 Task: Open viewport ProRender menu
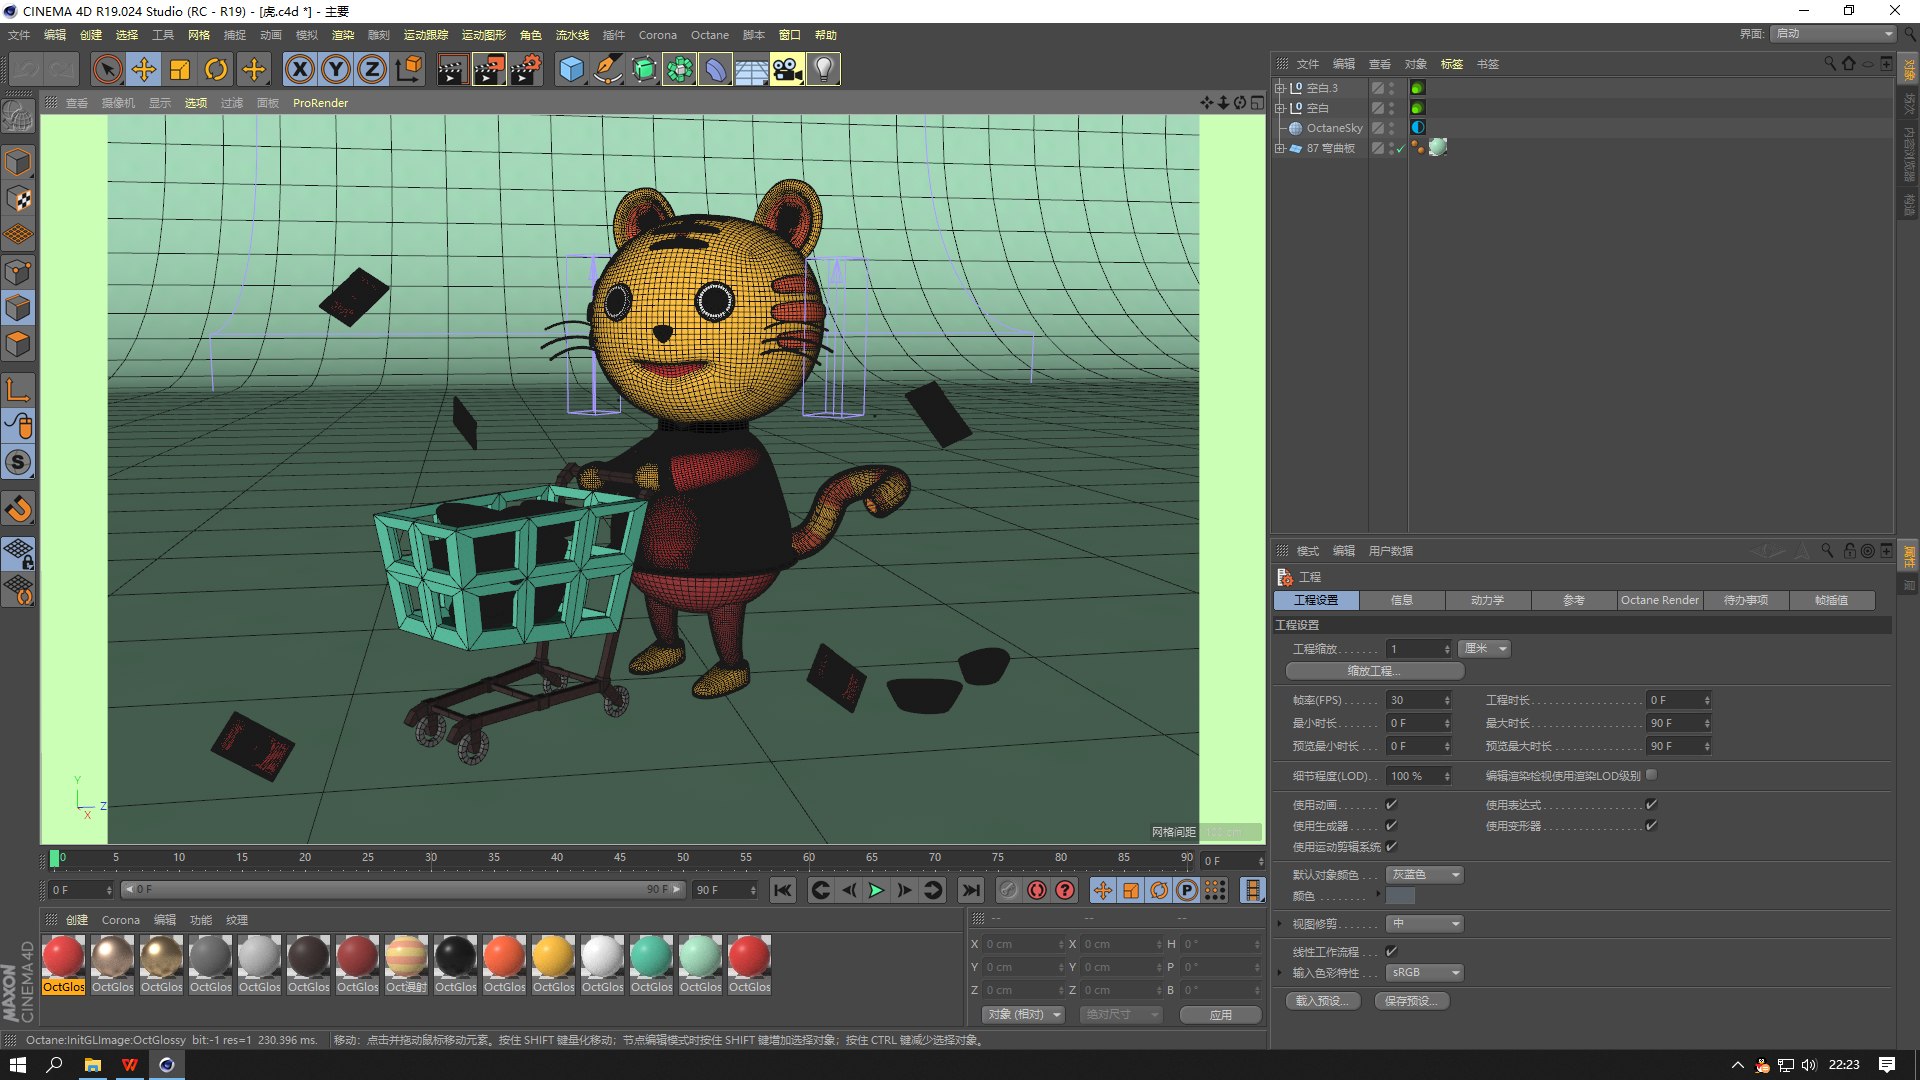coord(320,103)
